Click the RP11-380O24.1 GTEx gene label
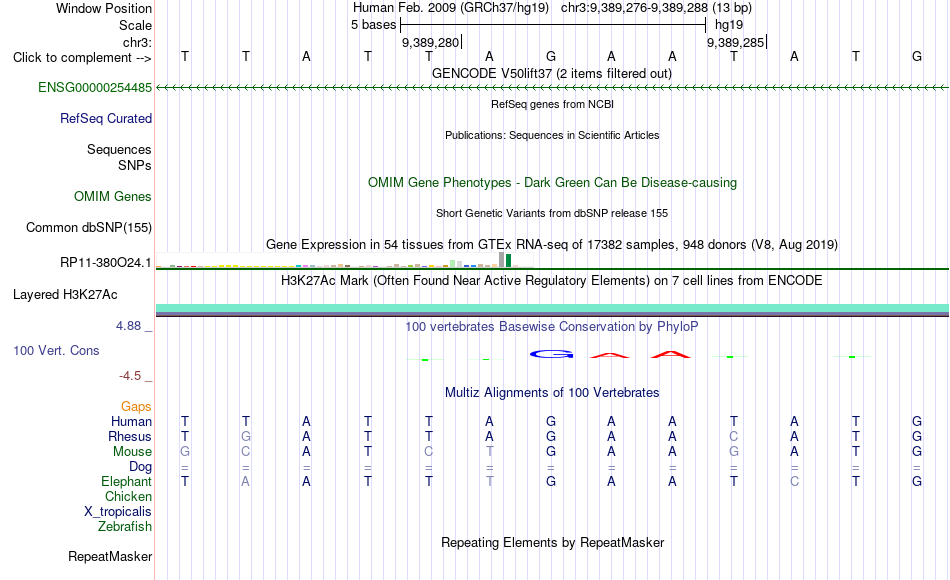Image resolution: width=950 pixels, height=580 pixels. [105, 262]
